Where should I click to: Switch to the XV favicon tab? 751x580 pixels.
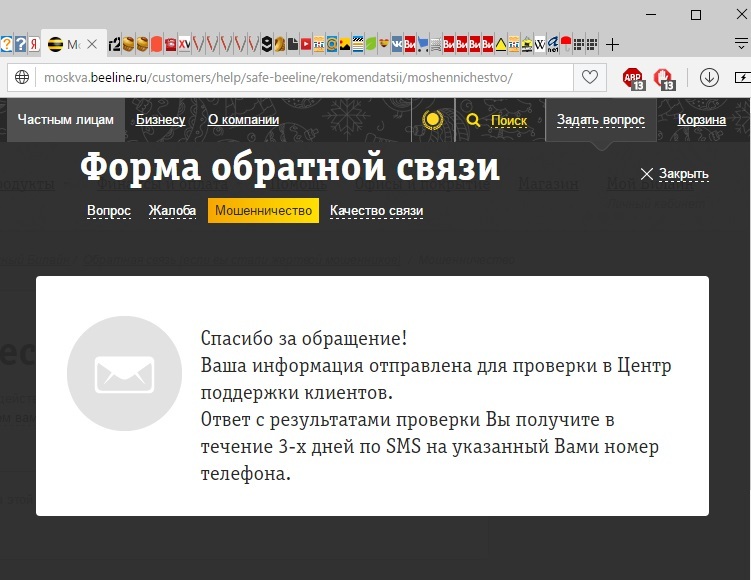click(184, 45)
